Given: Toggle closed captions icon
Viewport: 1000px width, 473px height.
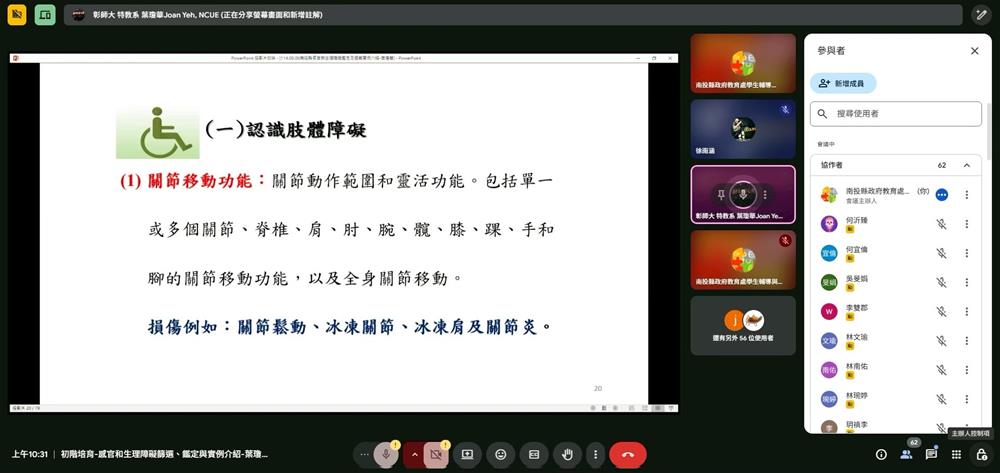Looking at the screenshot, I should click(535, 454).
